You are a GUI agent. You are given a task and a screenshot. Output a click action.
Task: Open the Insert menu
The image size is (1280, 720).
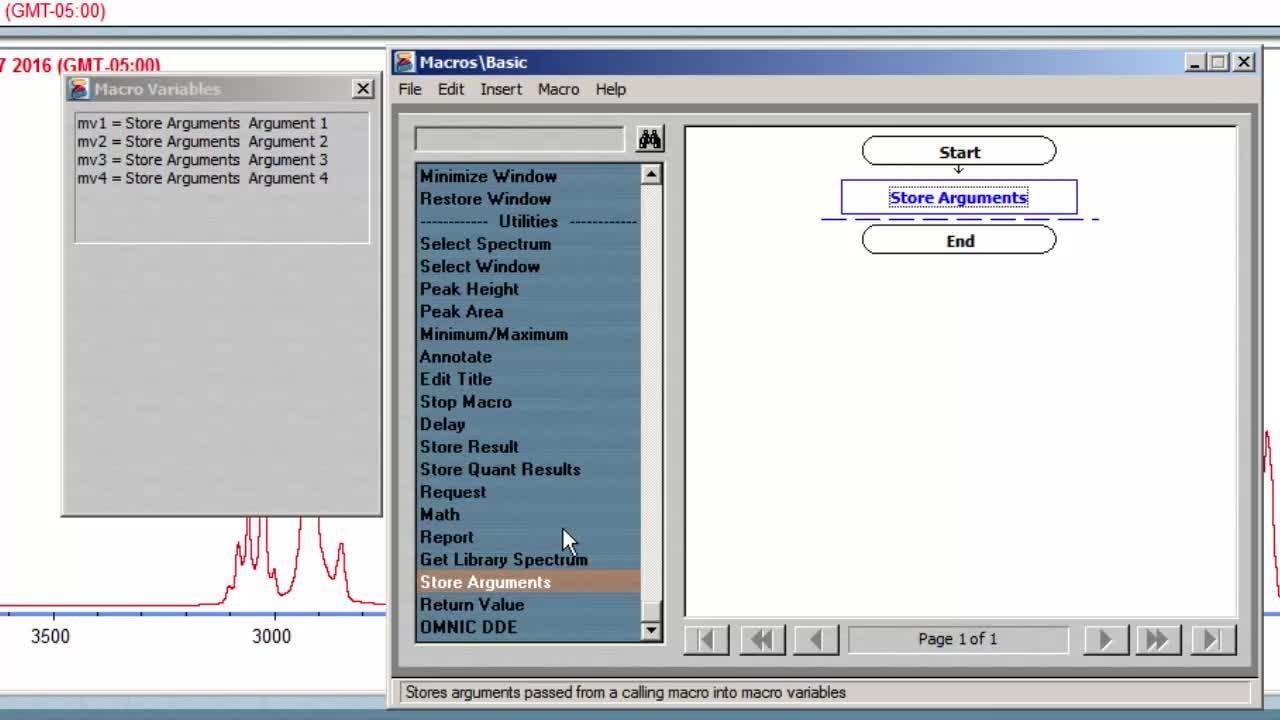click(501, 89)
